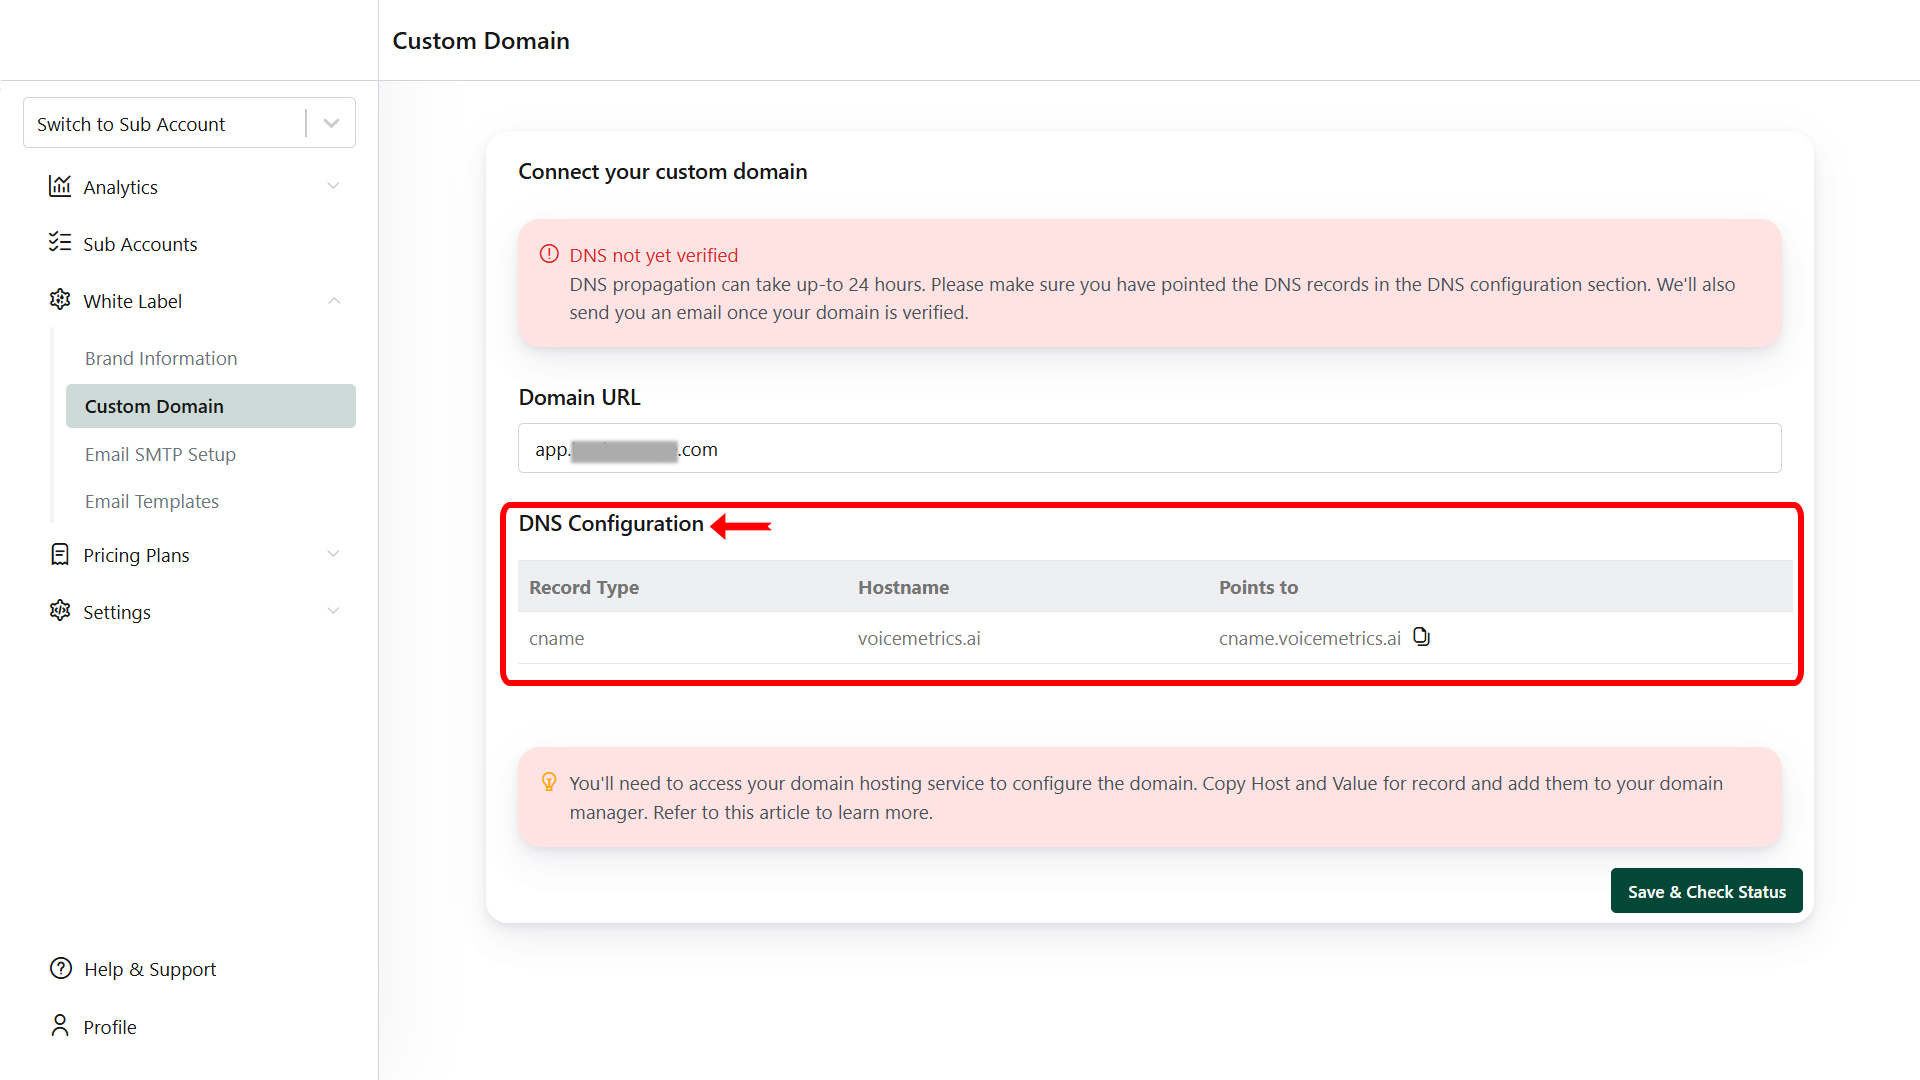Open the Analytics section

[120, 187]
